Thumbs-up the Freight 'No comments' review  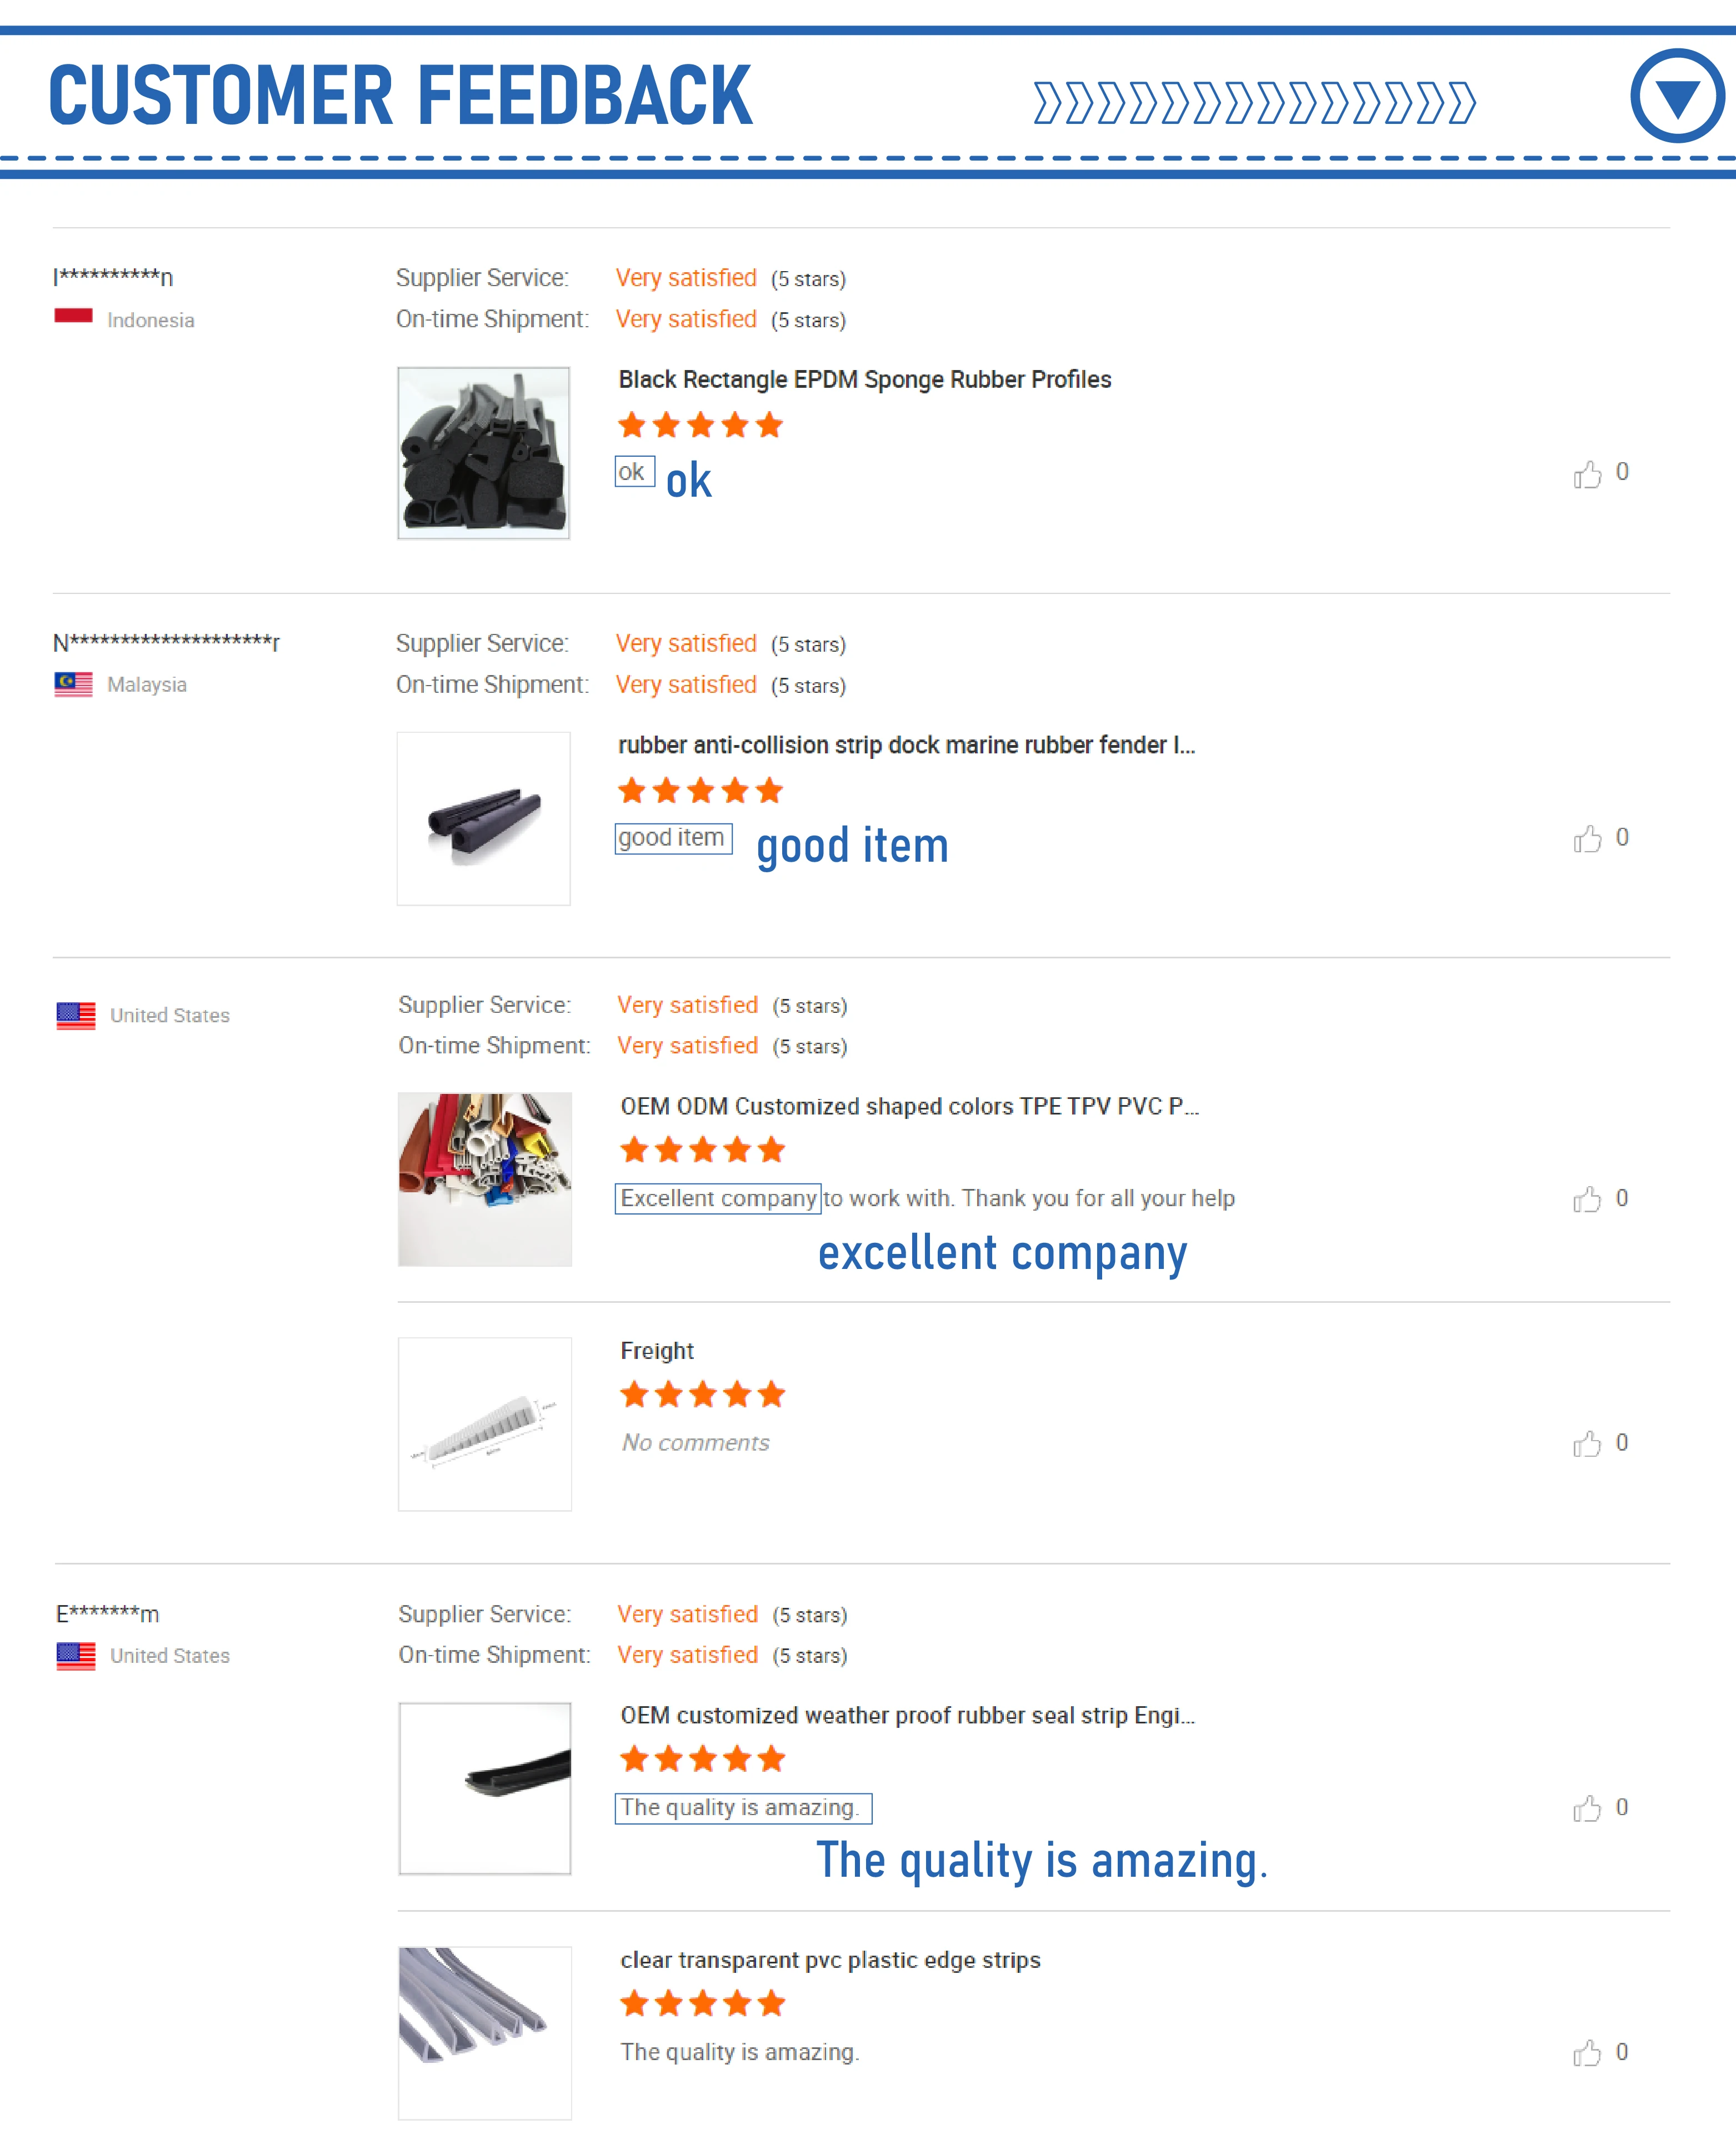pyautogui.click(x=1587, y=1443)
